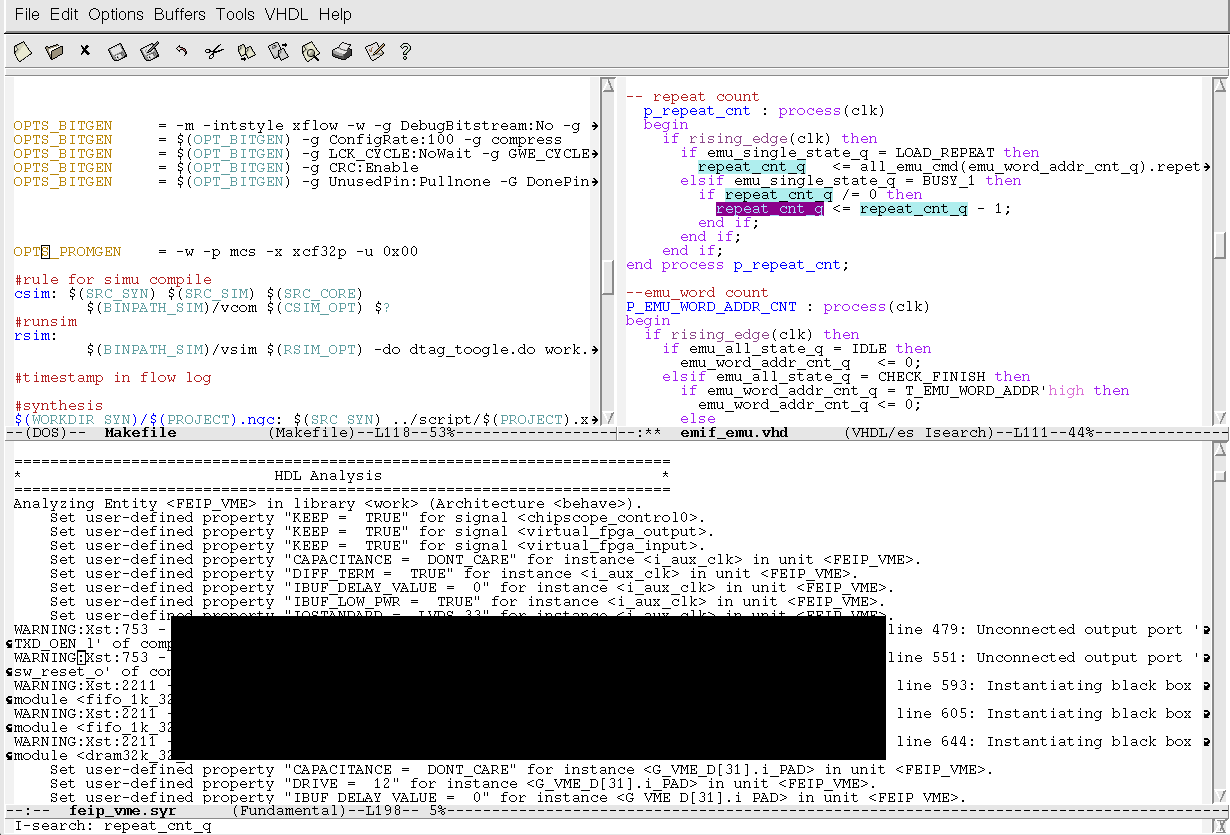The height and width of the screenshot is (835, 1230).
Task: Click the feip_vme.syr pane scrollbar
Action: (1220, 625)
